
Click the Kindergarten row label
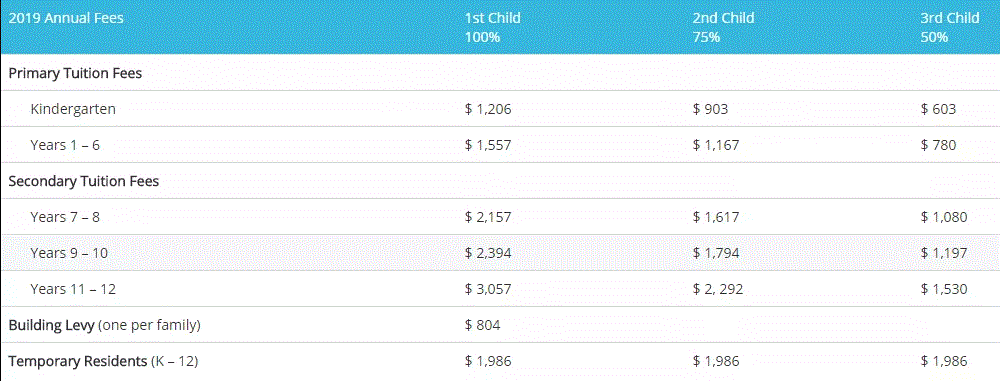pos(73,109)
